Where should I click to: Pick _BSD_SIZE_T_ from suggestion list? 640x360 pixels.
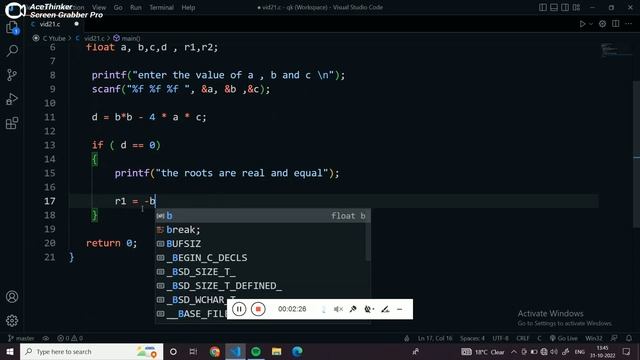coord(262,272)
